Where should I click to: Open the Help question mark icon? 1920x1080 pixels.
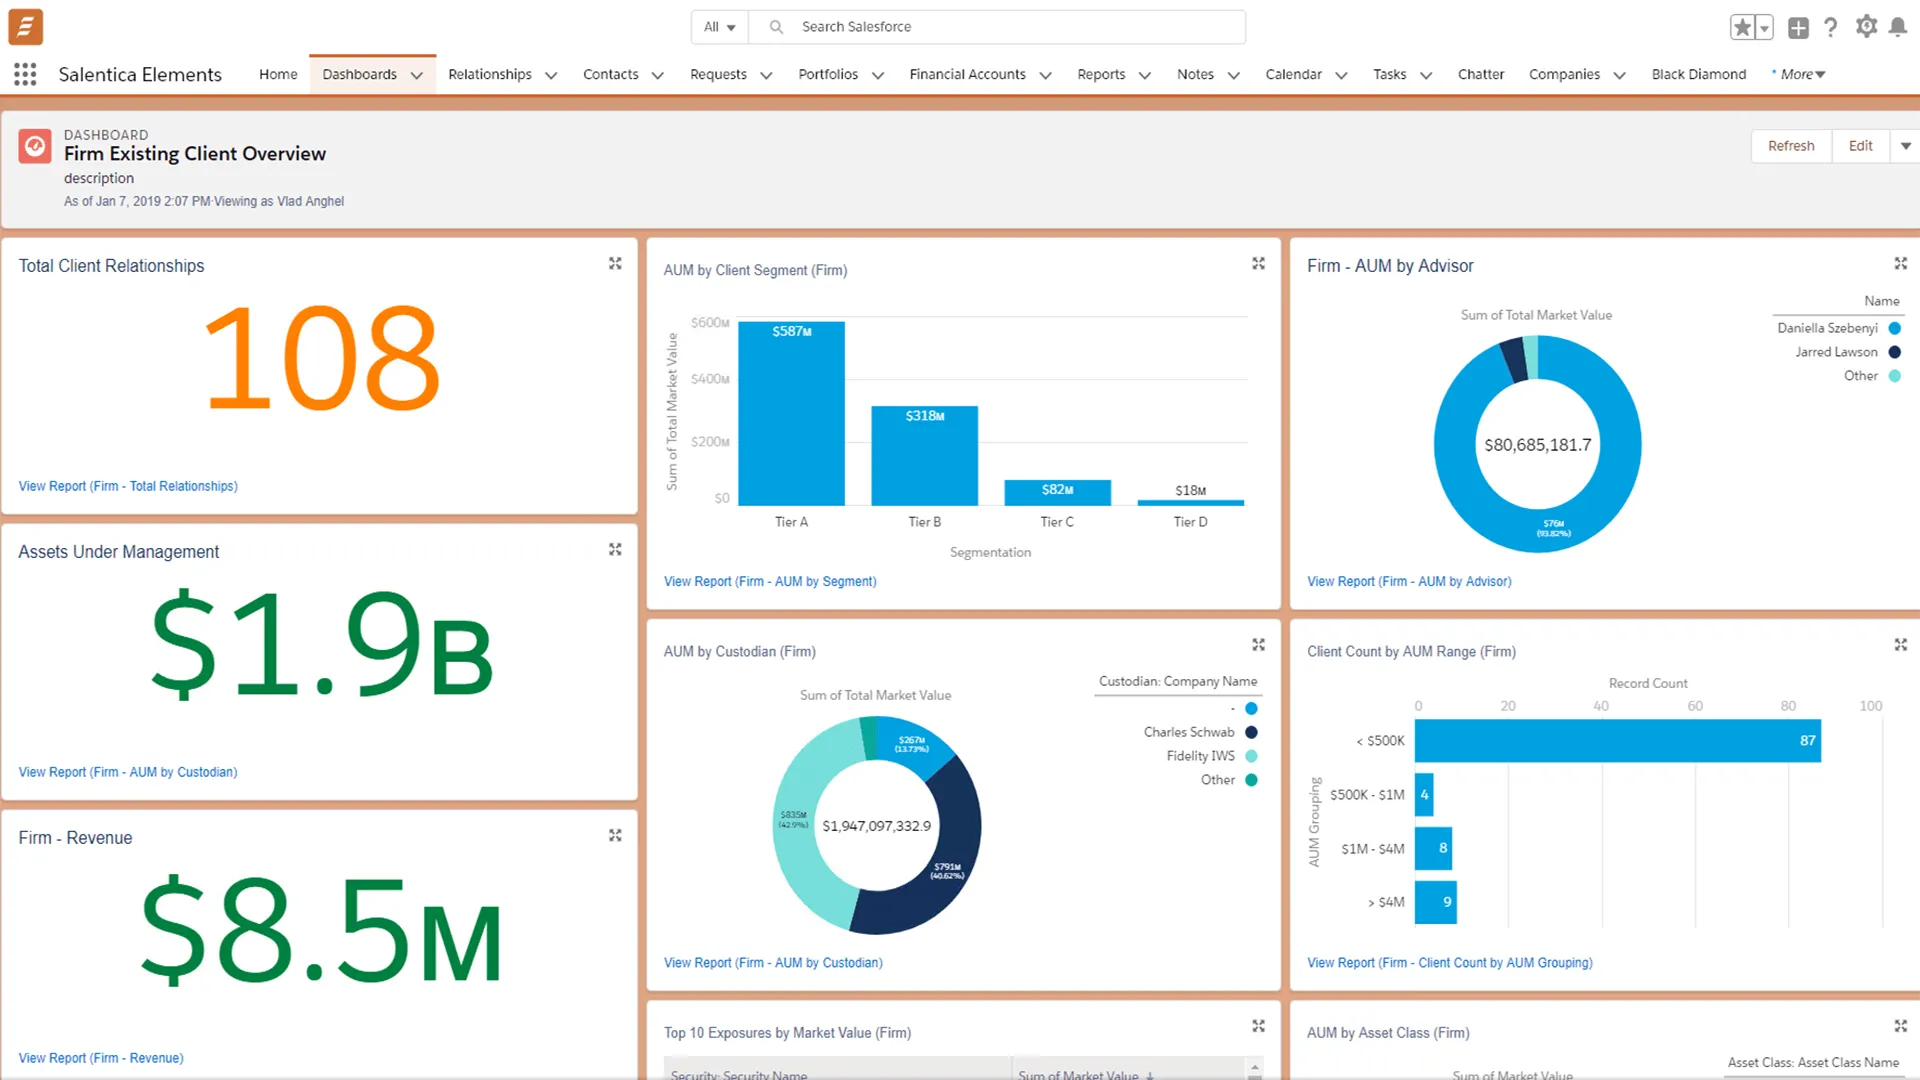tap(1830, 28)
